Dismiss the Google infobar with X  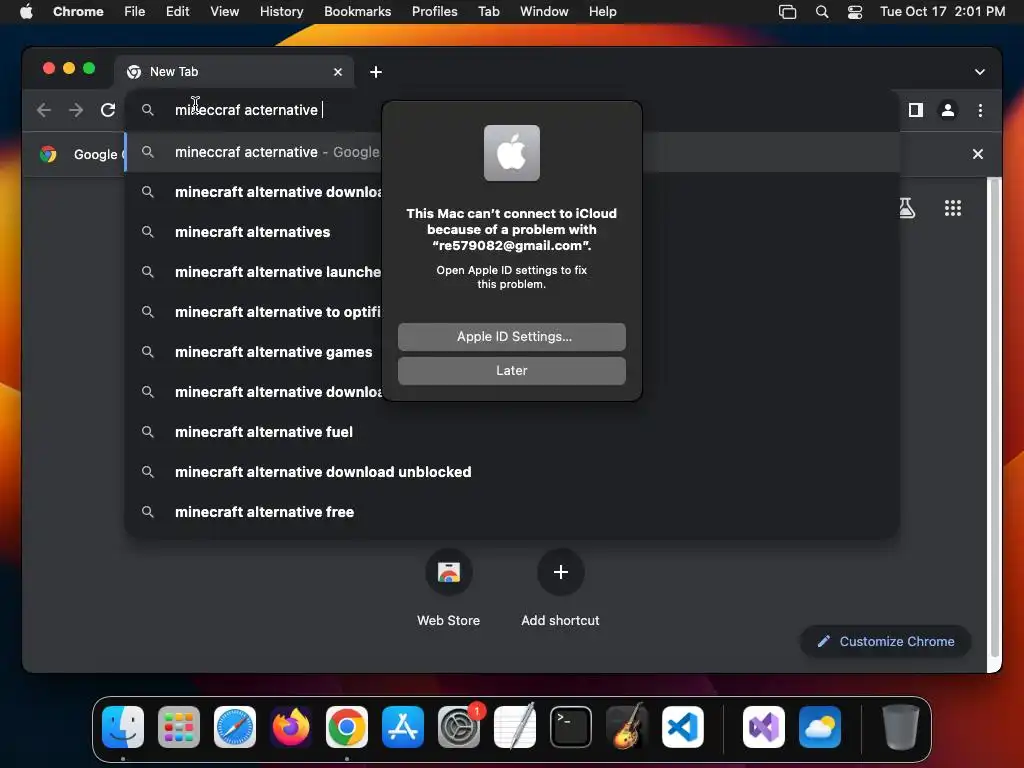978,154
